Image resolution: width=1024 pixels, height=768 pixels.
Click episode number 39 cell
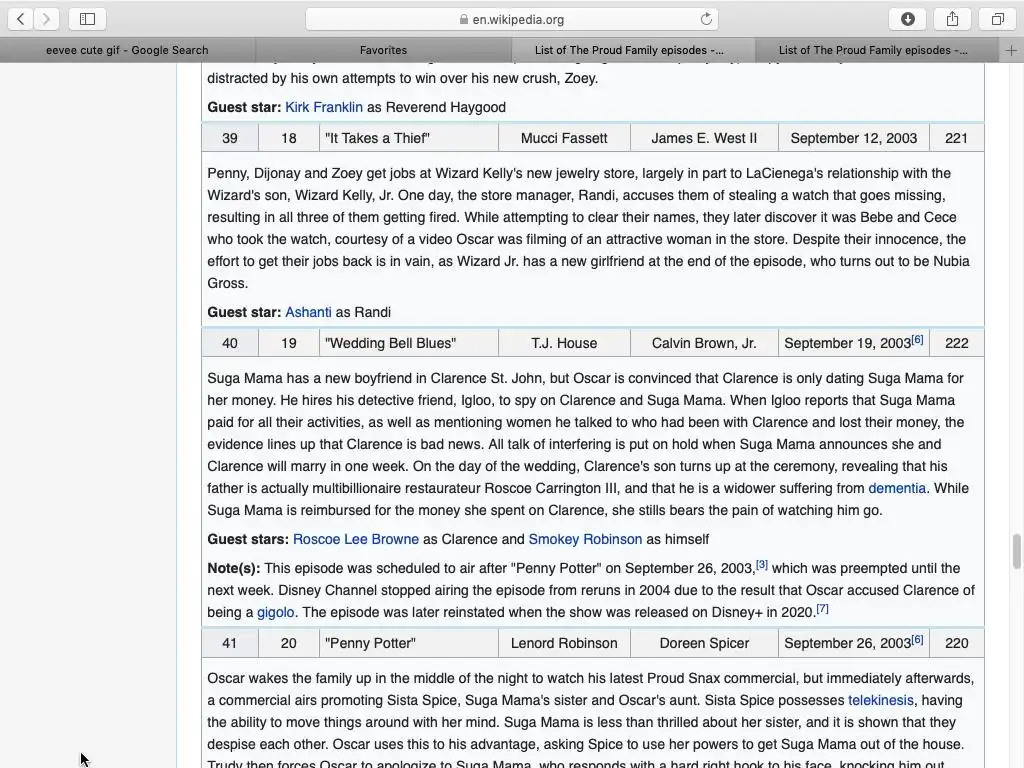coord(230,138)
